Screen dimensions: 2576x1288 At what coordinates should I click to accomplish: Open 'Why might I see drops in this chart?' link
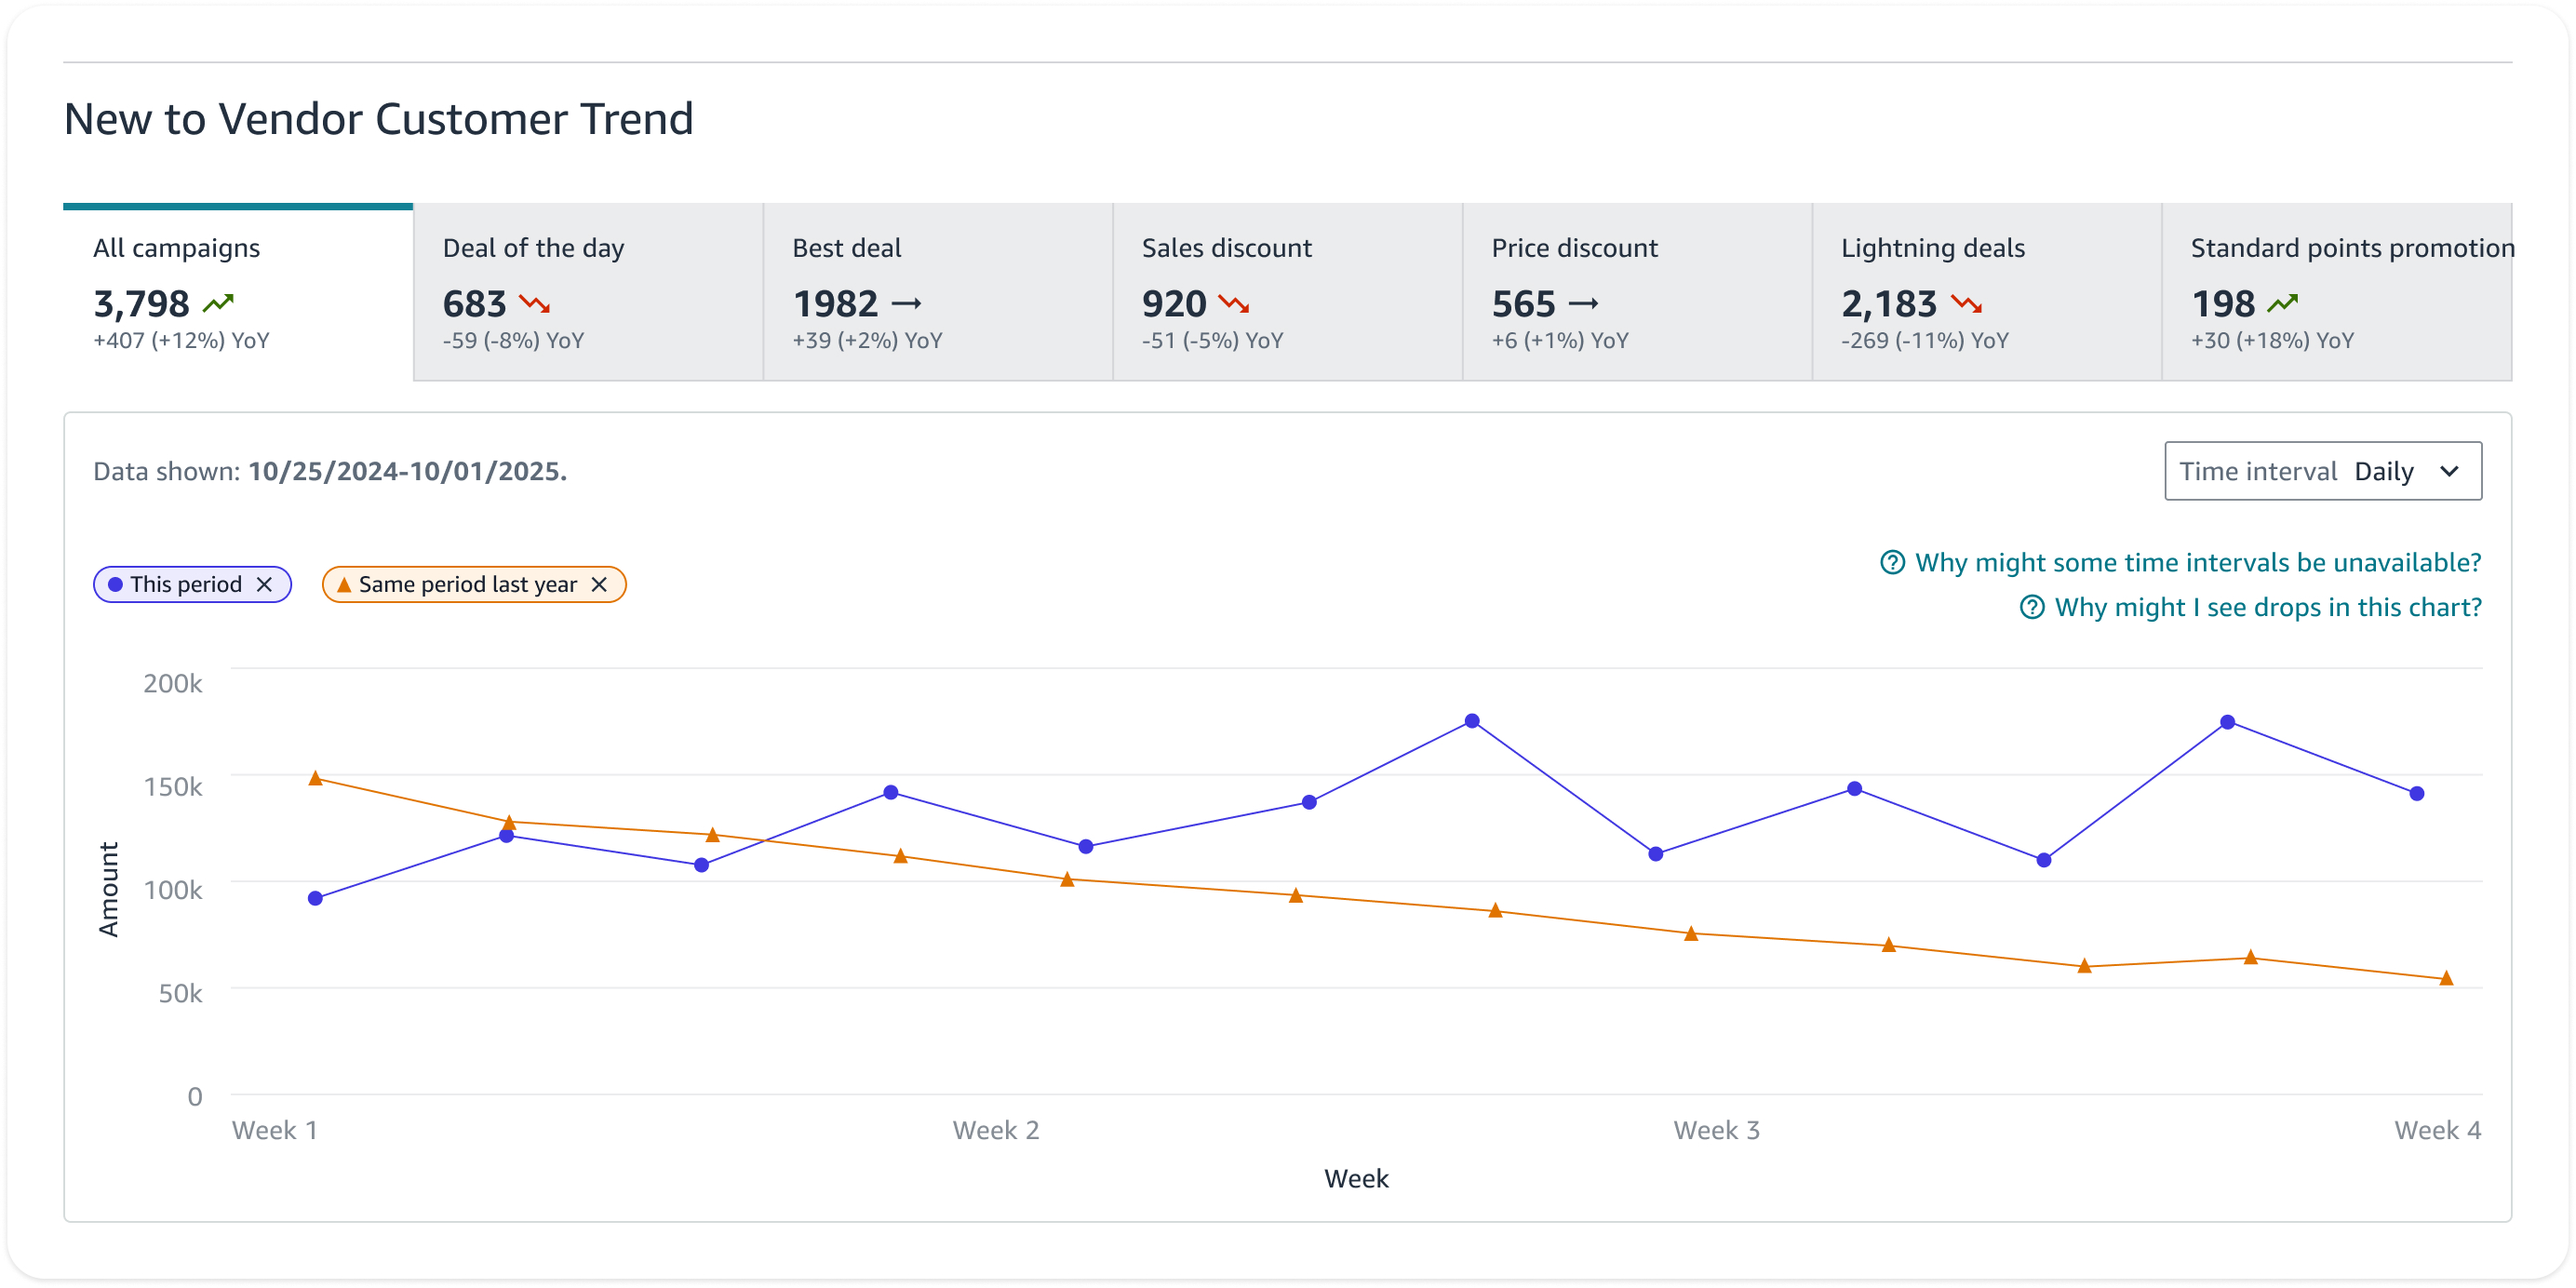(x=2268, y=607)
